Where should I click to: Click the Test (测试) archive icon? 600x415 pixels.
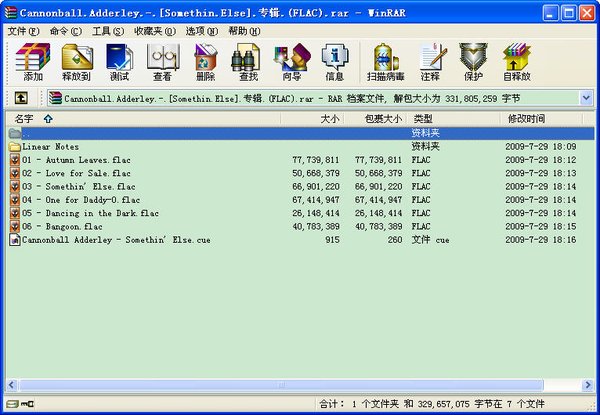119,62
